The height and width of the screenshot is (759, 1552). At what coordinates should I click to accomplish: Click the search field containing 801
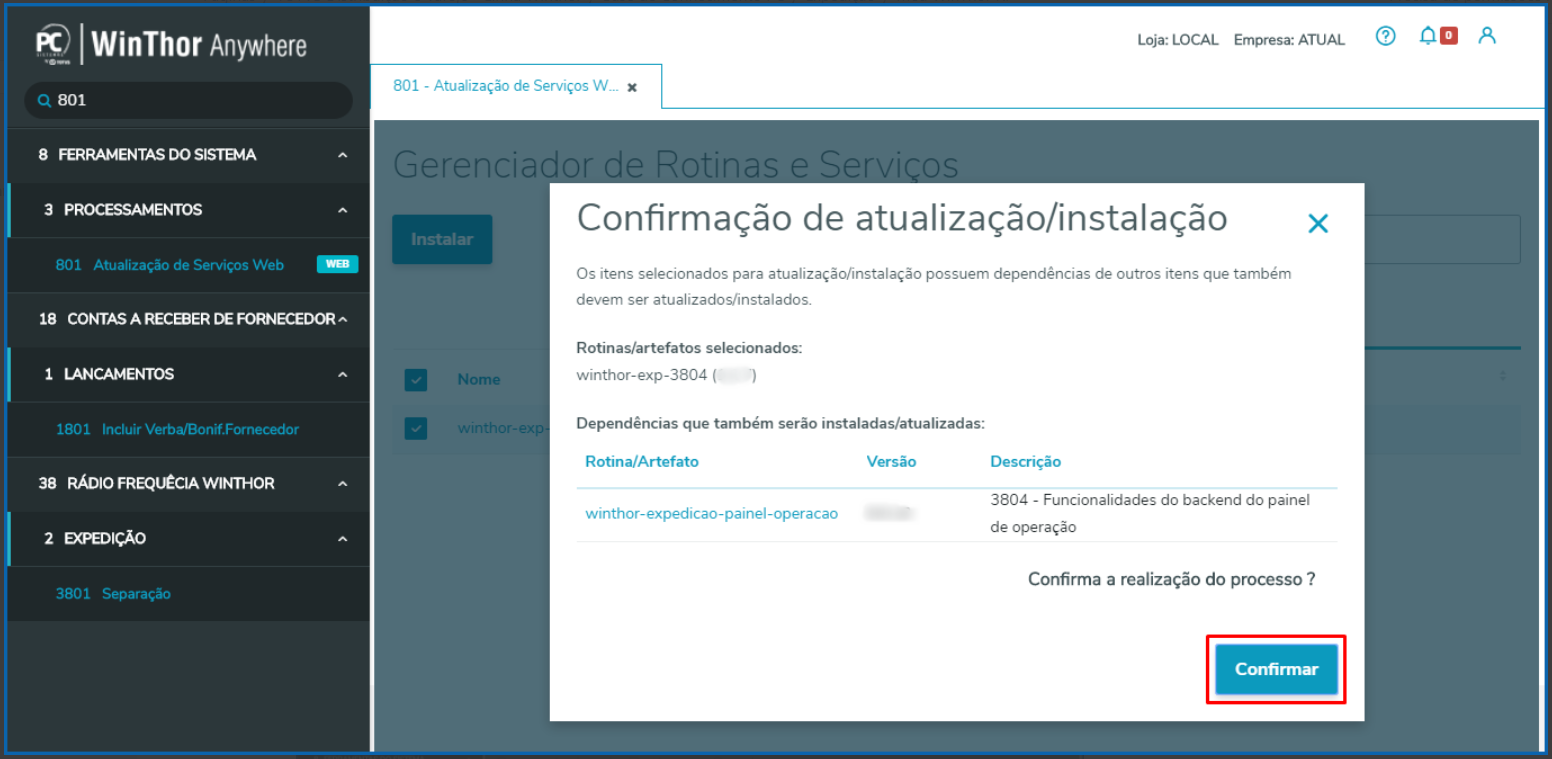188,101
